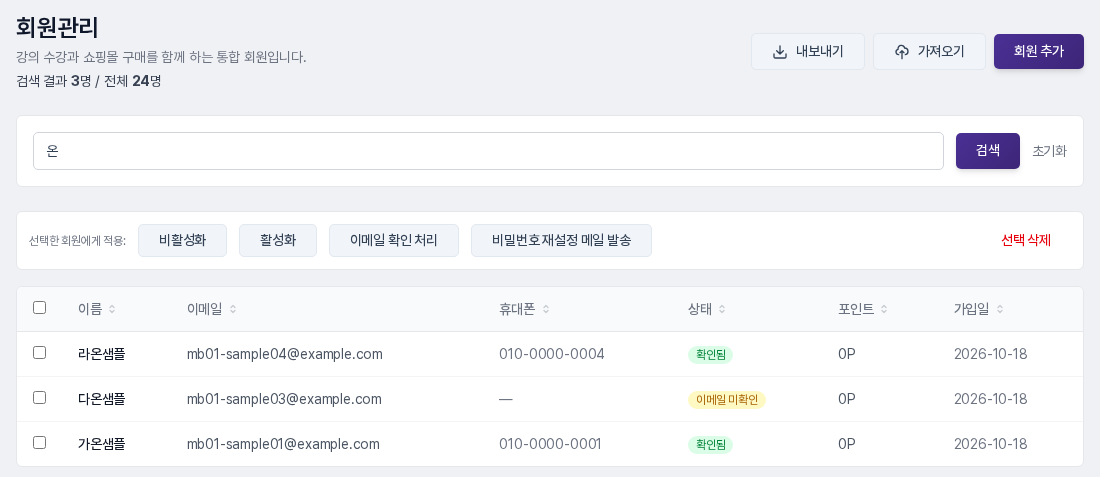The width and height of the screenshot is (1100, 477).
Task: Focus the member search input field
Action: (x=488, y=151)
